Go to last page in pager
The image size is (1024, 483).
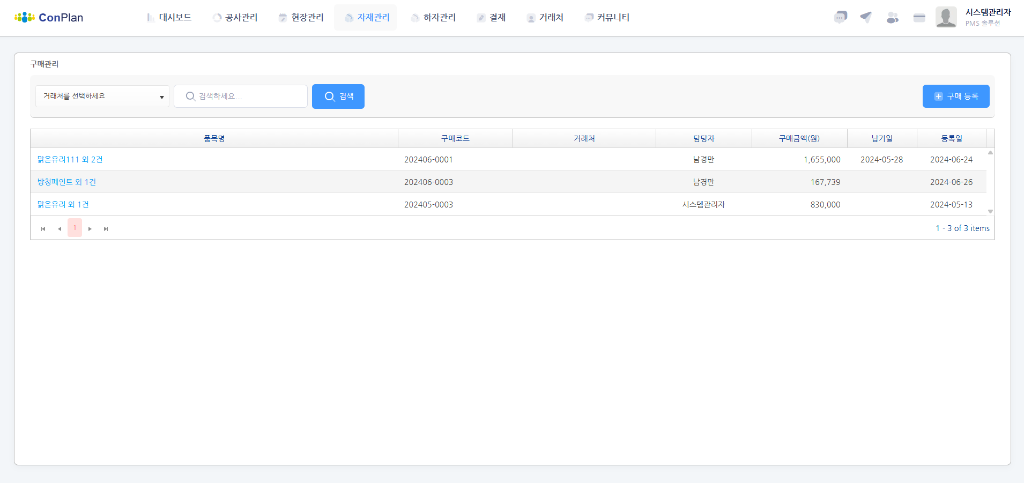click(106, 228)
